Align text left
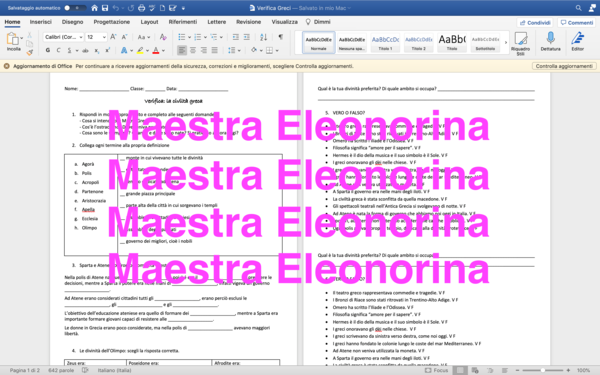The height and width of the screenshot is (375, 600). [x=182, y=50]
